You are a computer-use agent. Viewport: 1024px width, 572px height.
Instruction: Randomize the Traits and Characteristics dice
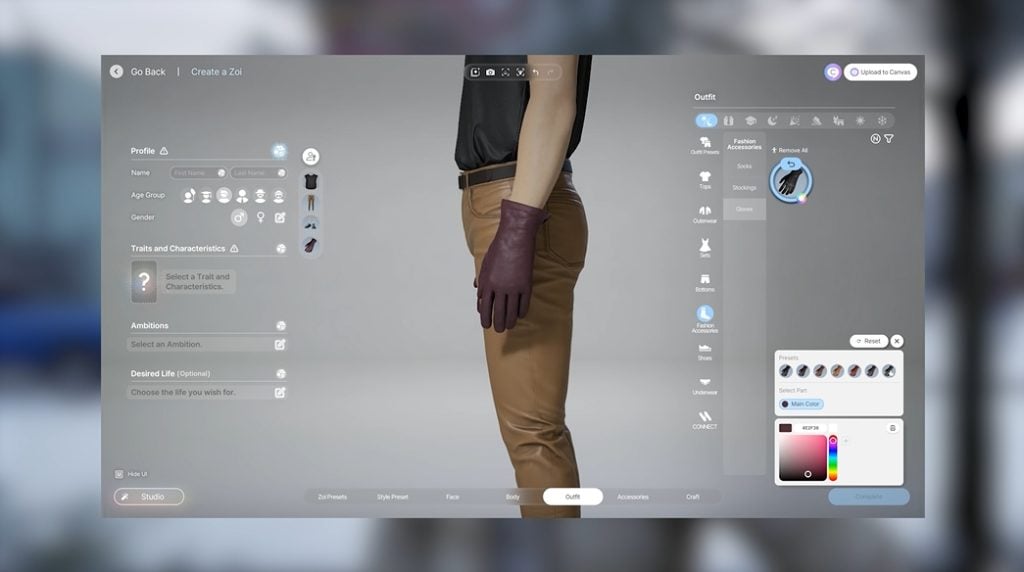[x=281, y=248]
